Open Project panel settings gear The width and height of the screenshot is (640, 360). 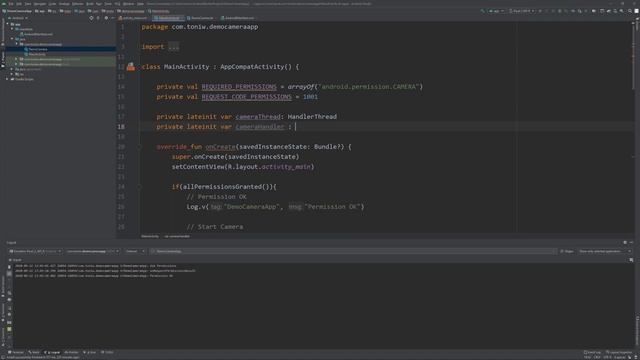coord(106,18)
